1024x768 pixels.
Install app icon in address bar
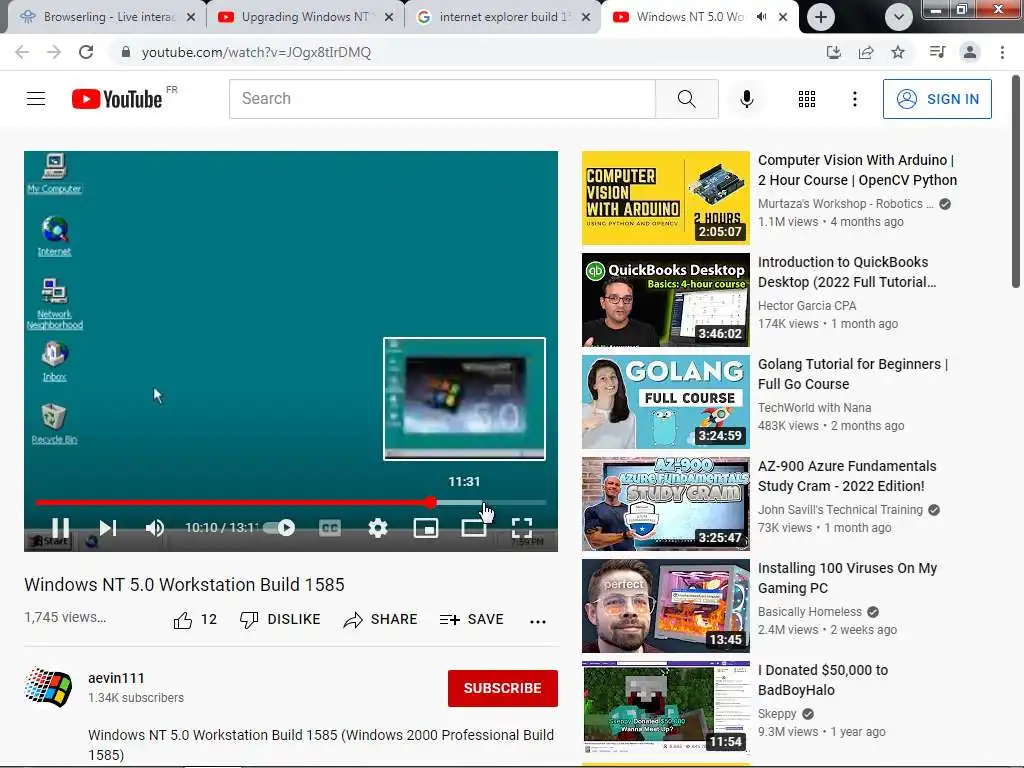(x=833, y=52)
